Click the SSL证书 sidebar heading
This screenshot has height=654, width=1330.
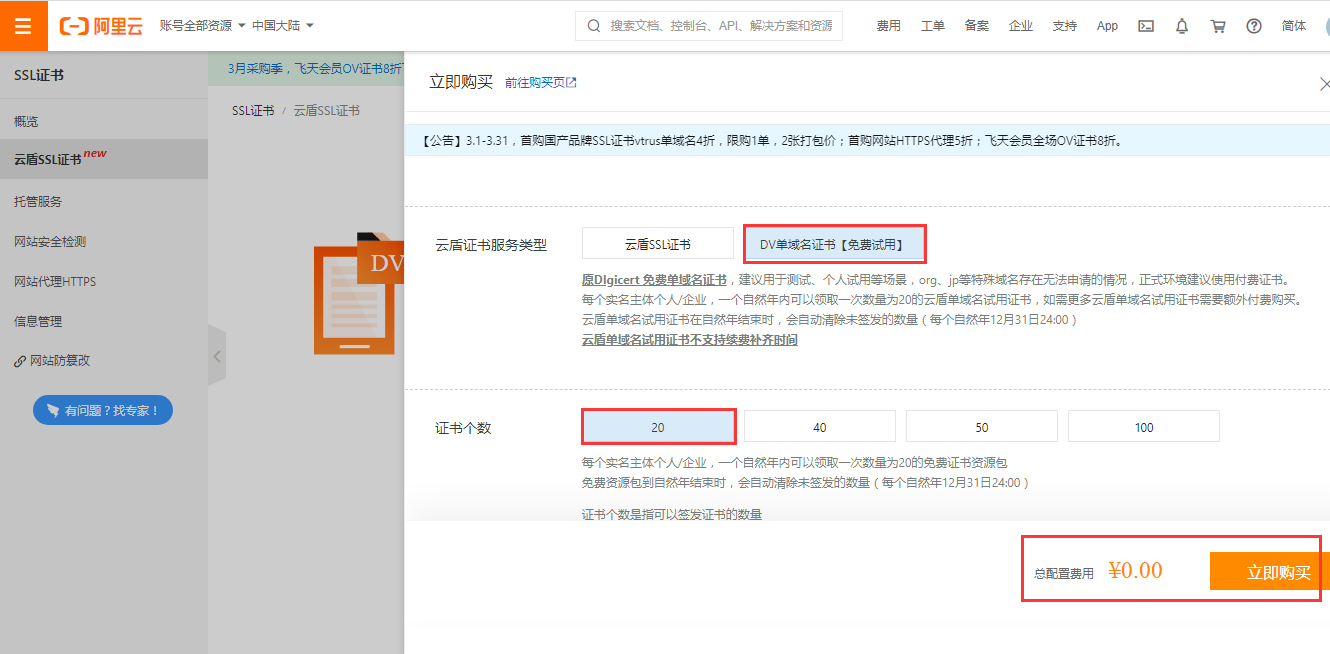click(x=39, y=75)
